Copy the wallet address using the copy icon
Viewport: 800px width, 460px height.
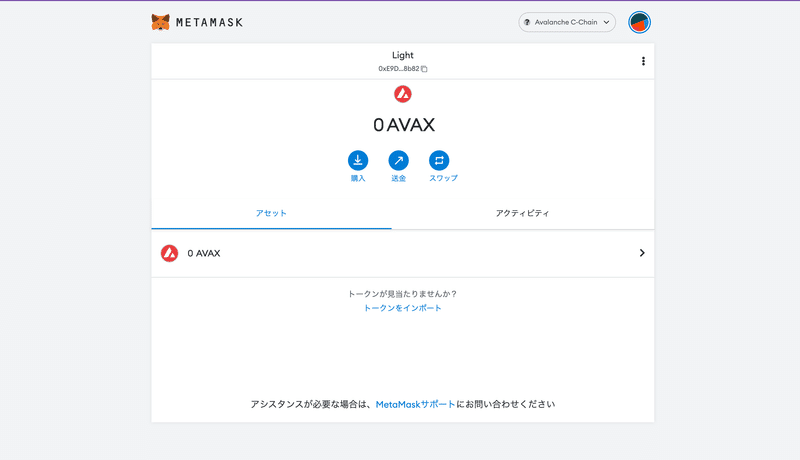pos(424,69)
